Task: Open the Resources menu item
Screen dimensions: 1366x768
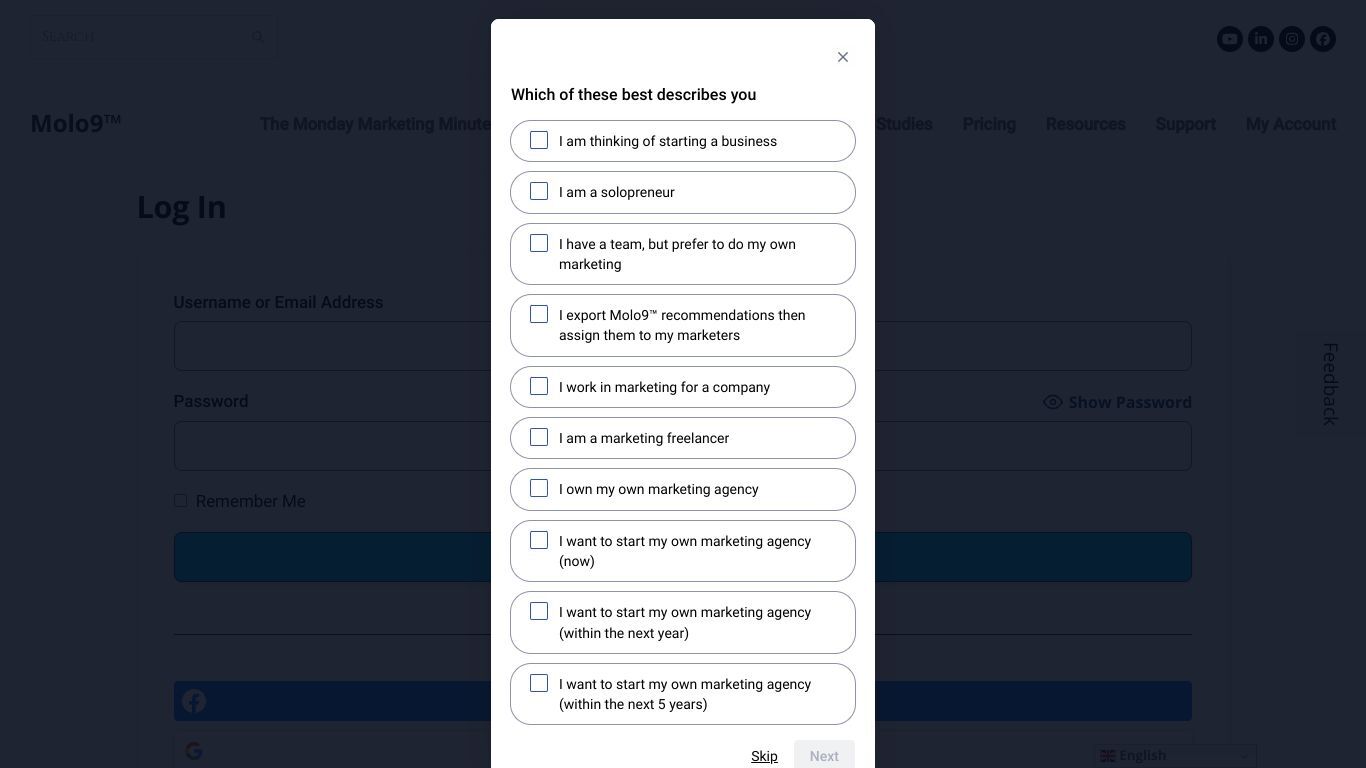Action: click(x=1086, y=124)
